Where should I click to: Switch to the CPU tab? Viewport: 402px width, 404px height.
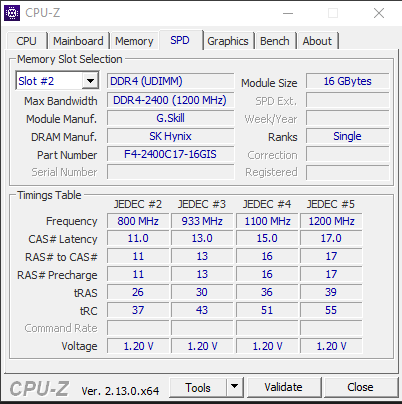[26, 41]
